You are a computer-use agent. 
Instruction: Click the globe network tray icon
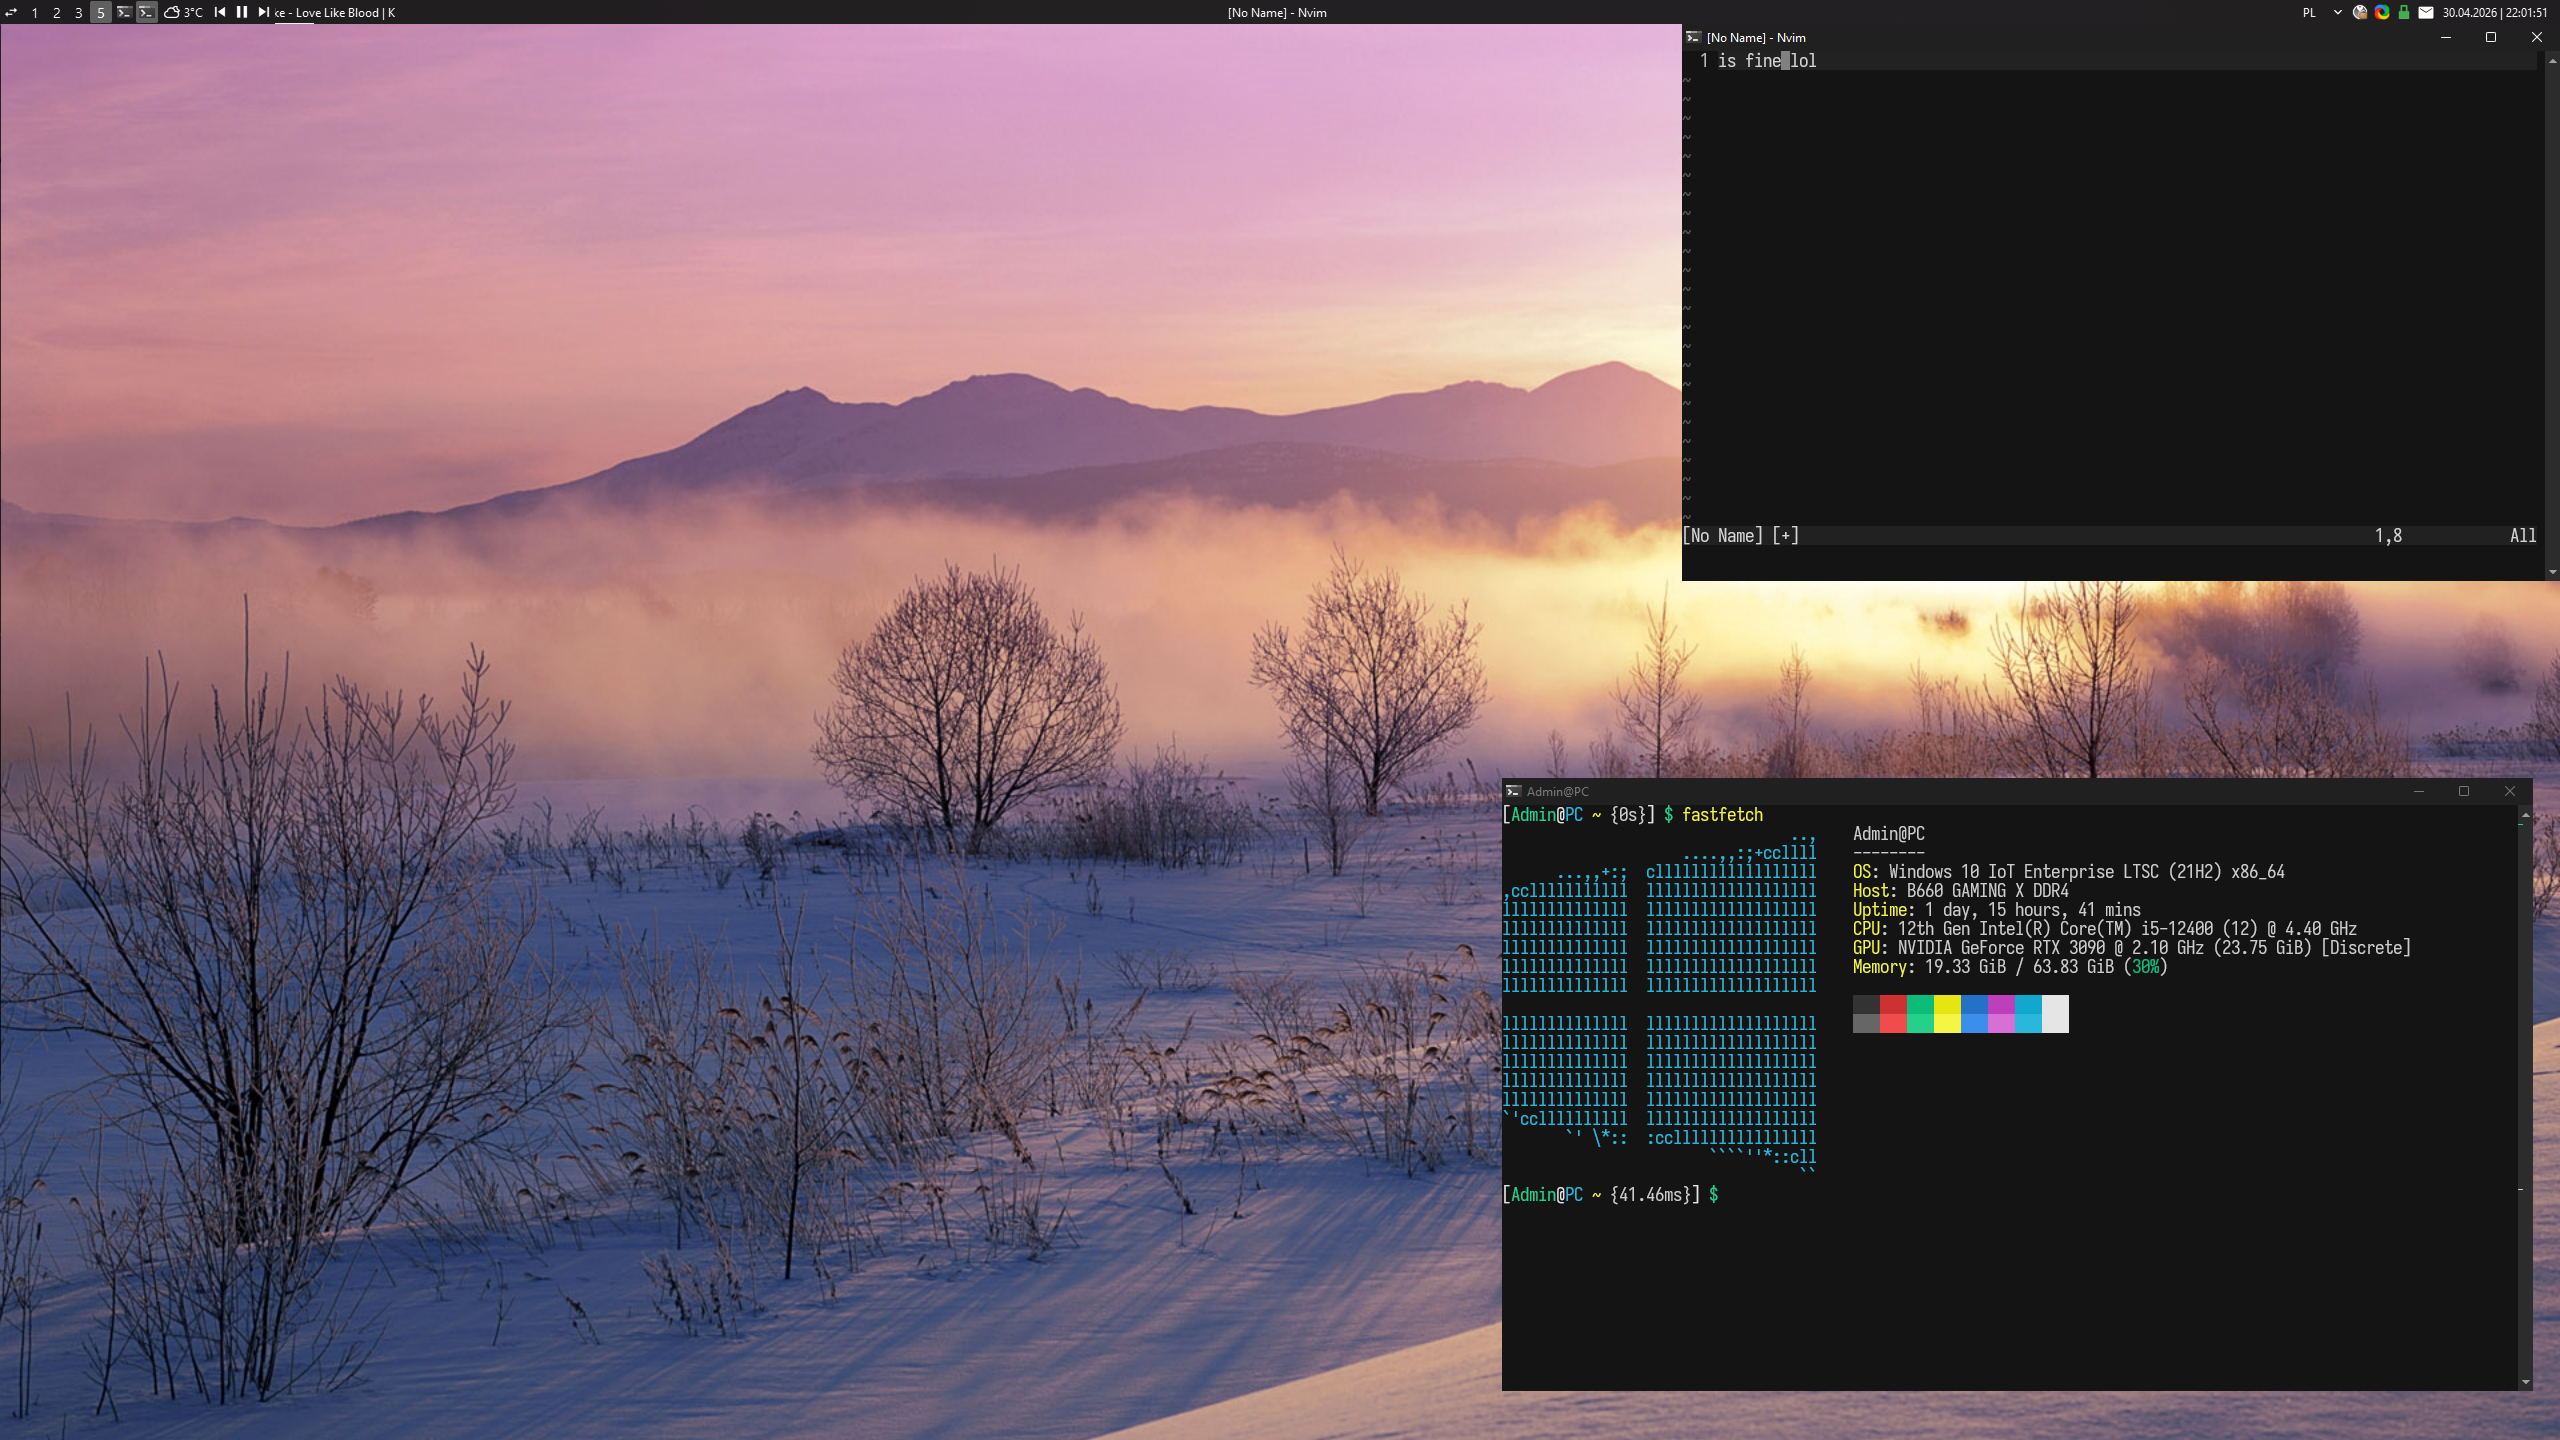pyautogui.click(x=2360, y=12)
